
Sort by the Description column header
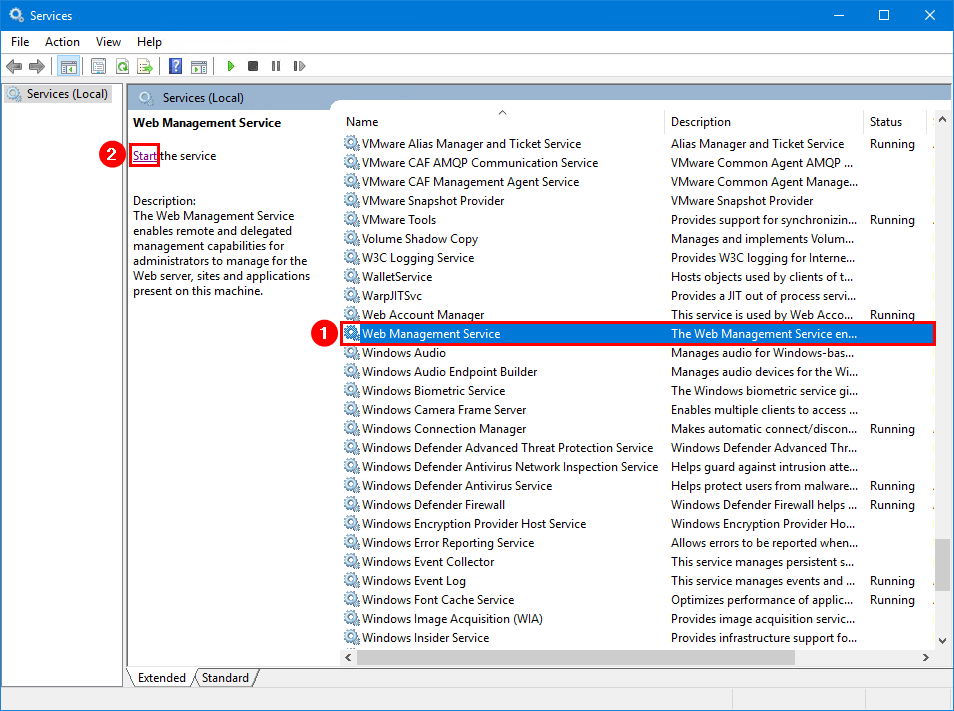[x=764, y=122]
